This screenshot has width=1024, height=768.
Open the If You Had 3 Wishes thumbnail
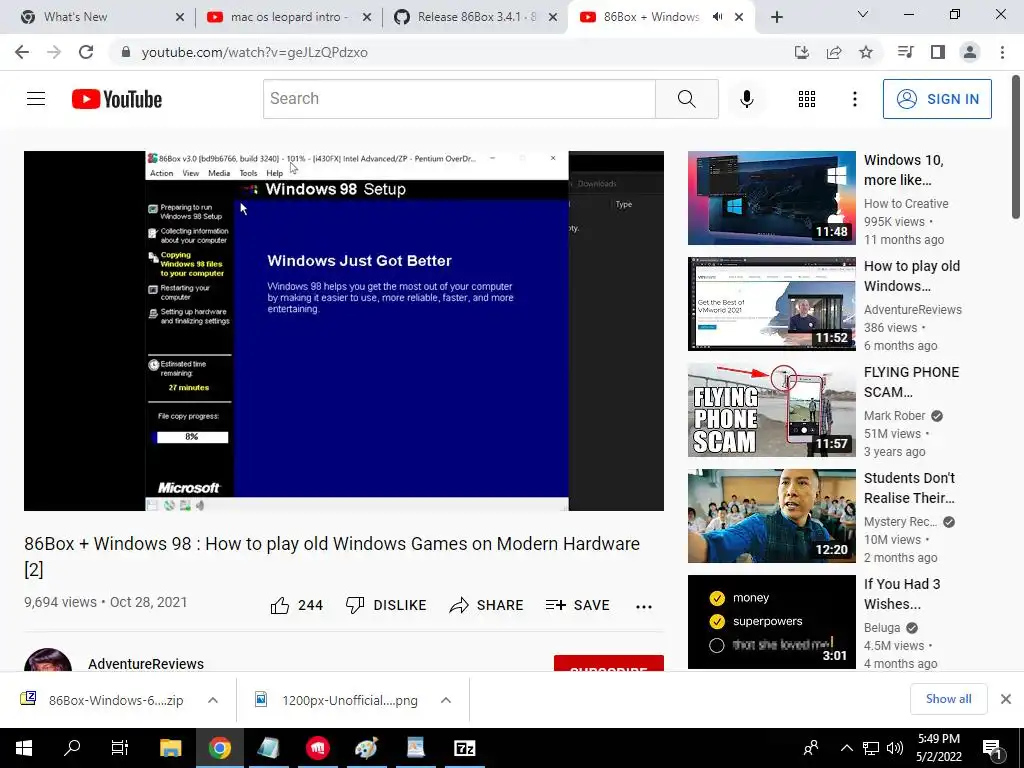pyautogui.click(x=771, y=622)
